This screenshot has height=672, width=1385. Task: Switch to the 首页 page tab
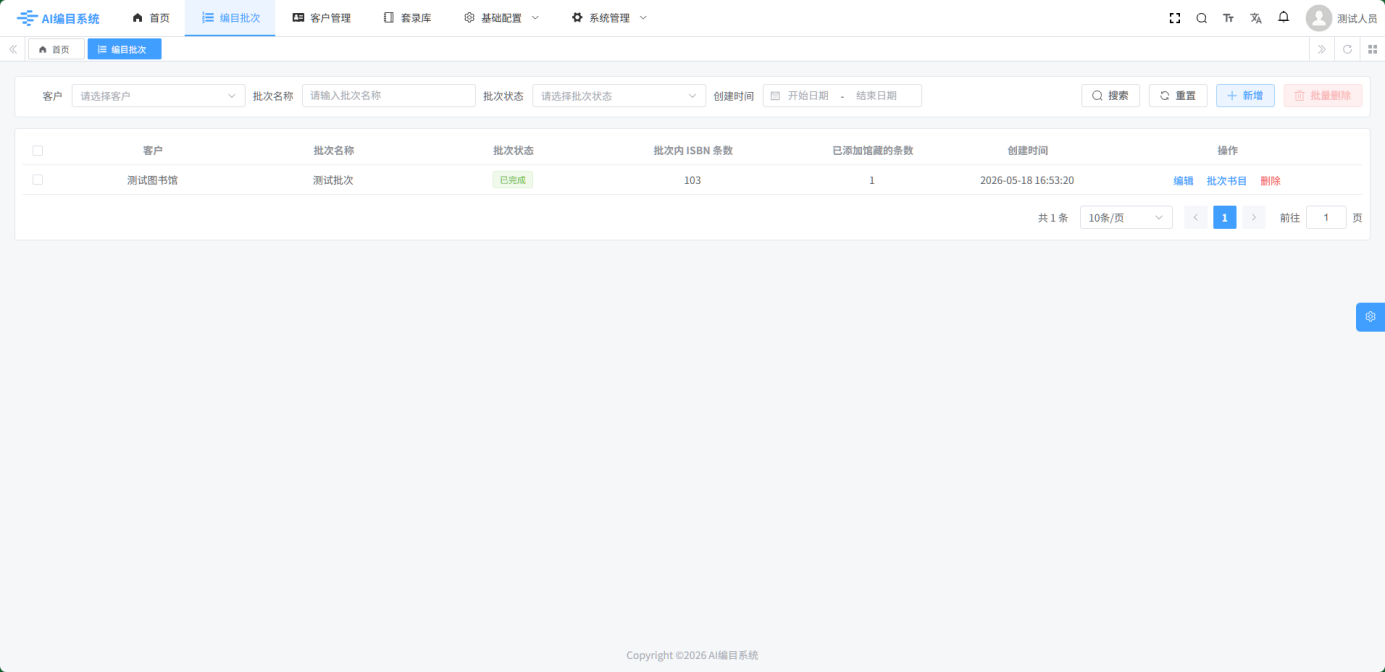(56, 49)
